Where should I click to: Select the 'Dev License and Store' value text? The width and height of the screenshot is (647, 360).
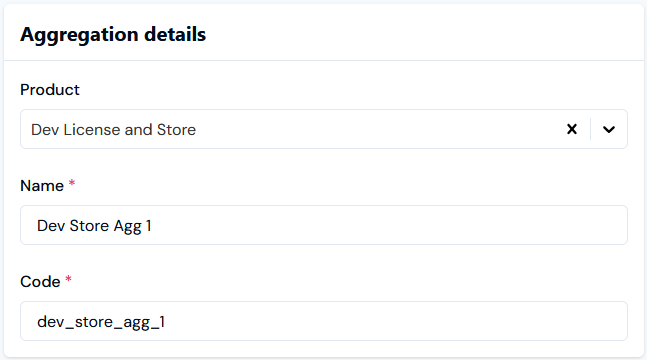coord(113,130)
